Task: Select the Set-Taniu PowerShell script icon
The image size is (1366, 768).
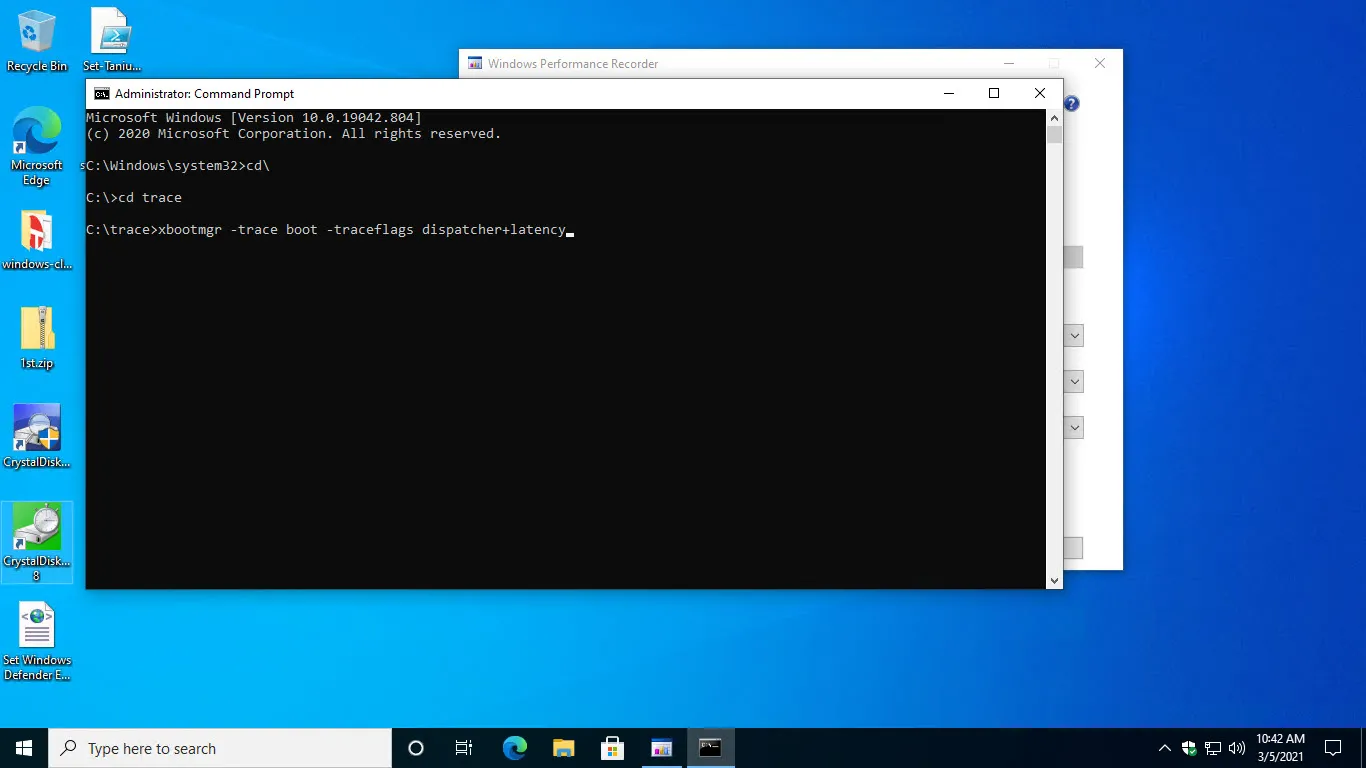Action: coord(111,40)
